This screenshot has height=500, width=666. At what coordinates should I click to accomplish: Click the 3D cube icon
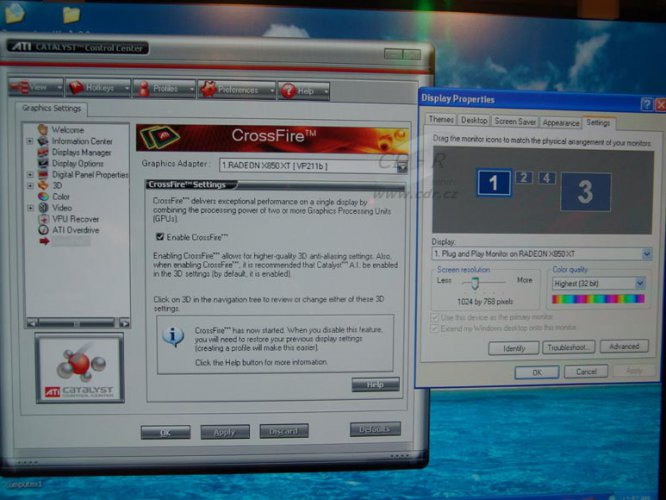[43, 186]
